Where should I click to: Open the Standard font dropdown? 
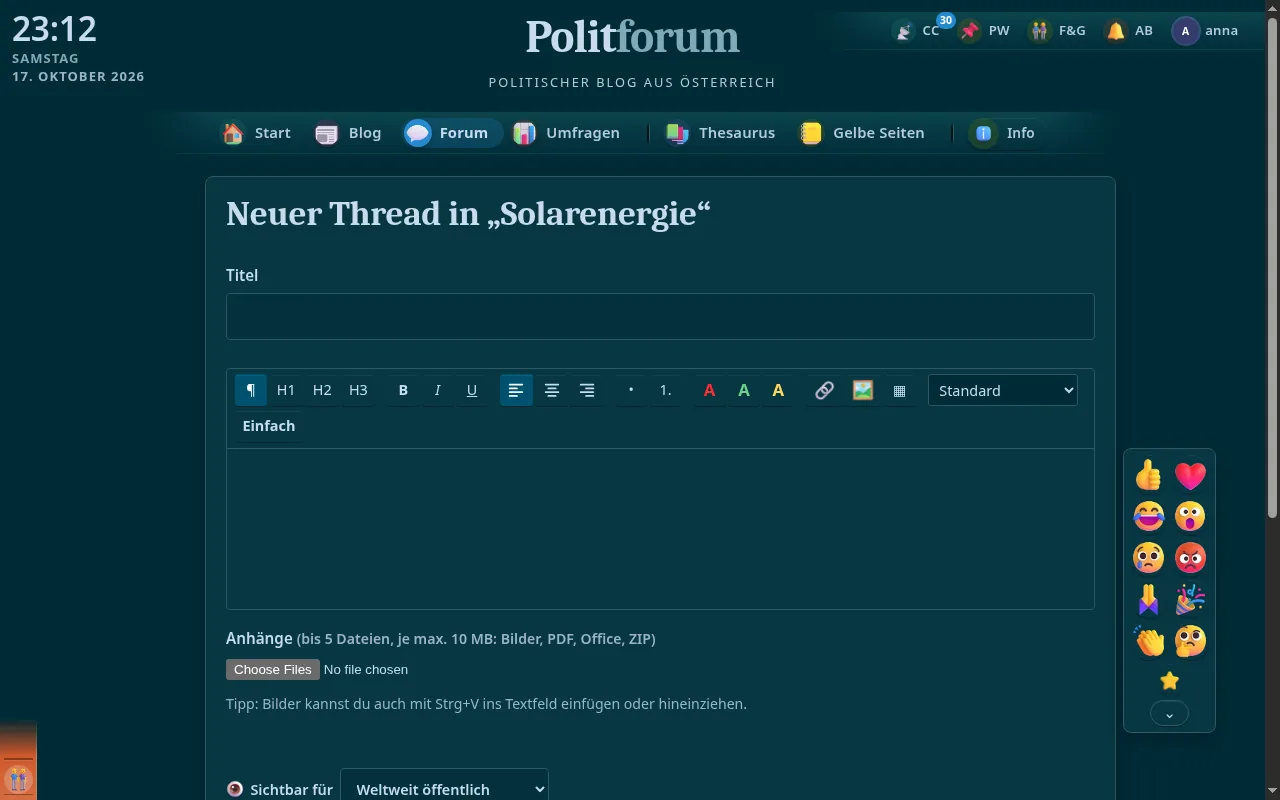pos(1002,390)
